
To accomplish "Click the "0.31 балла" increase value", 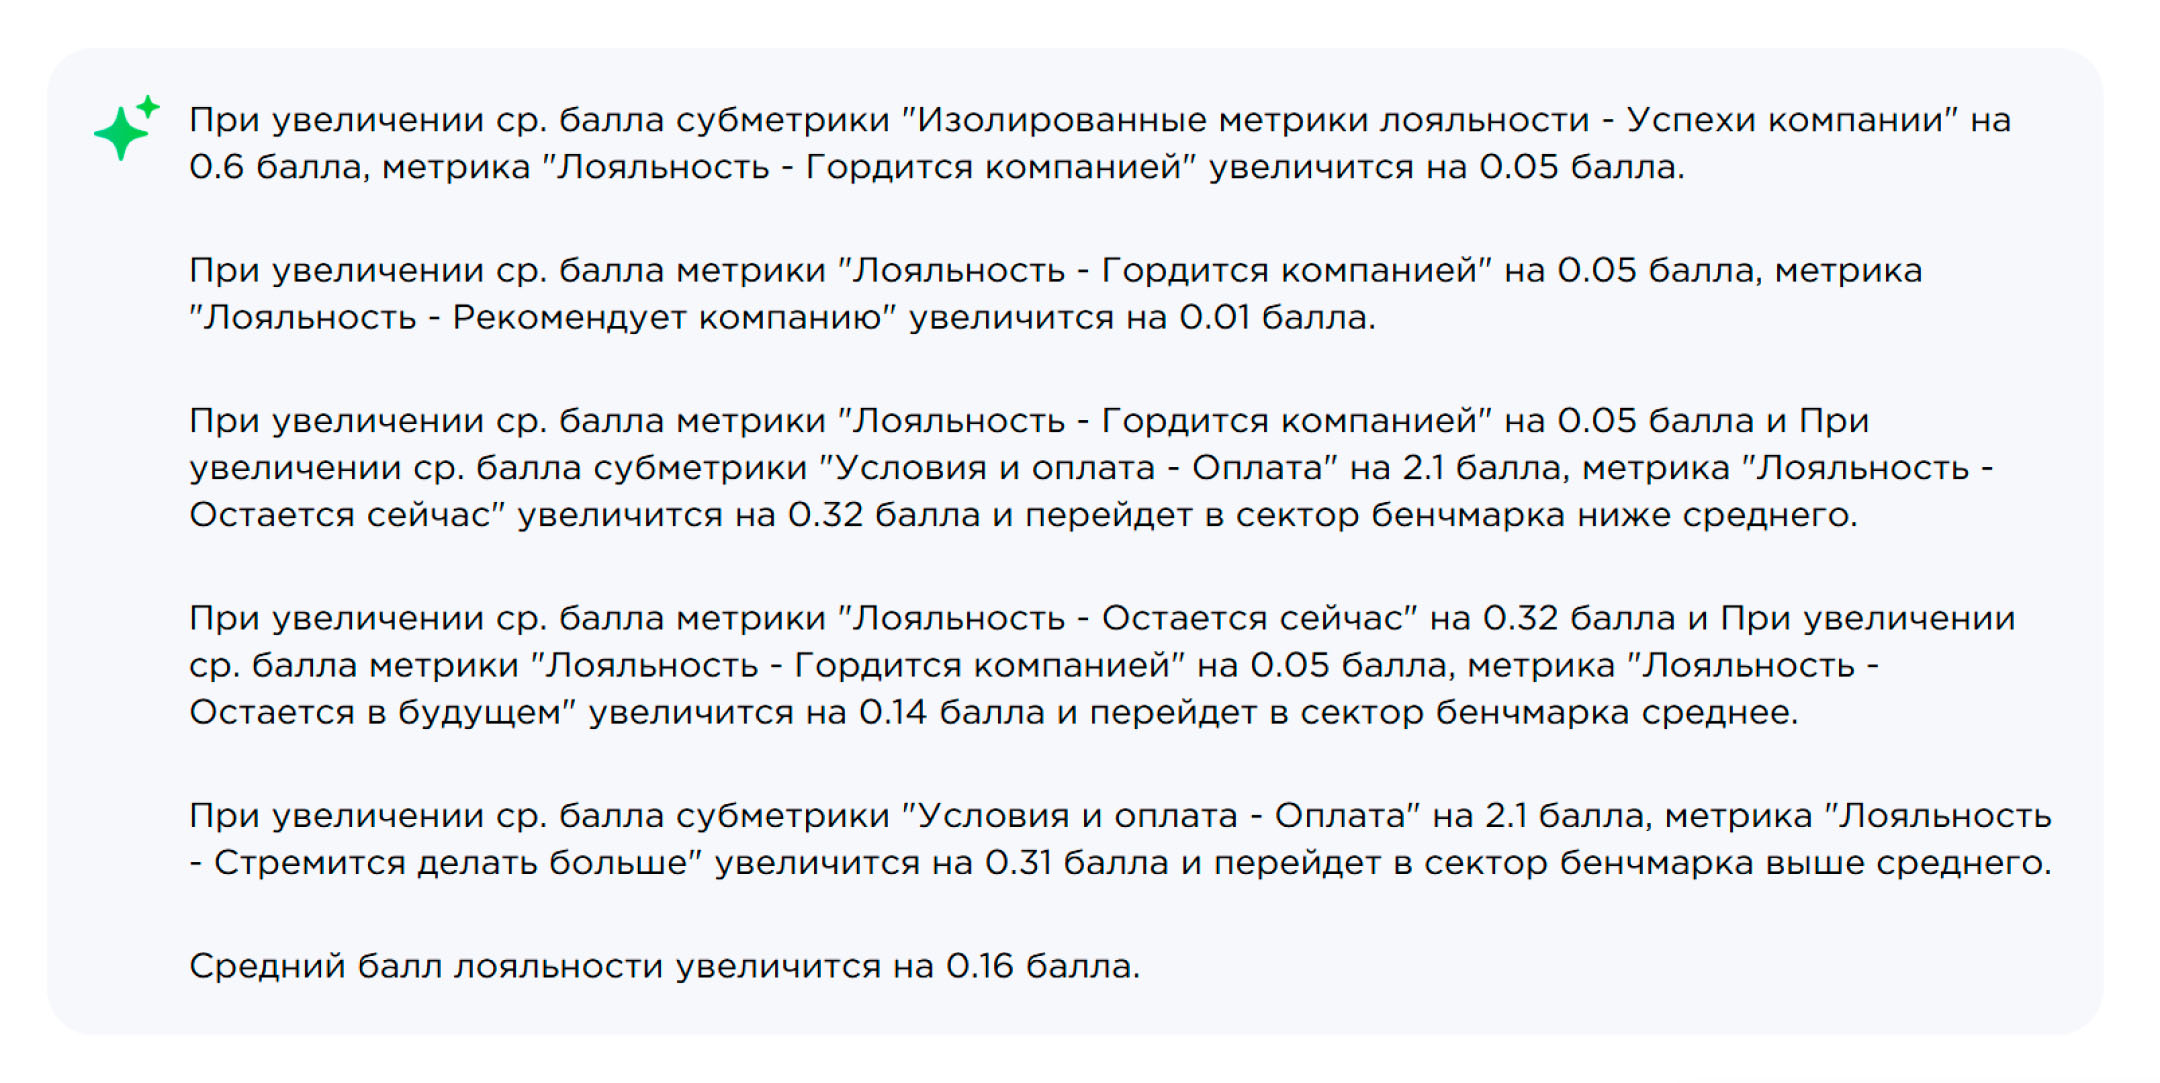I will click(x=1077, y=863).
